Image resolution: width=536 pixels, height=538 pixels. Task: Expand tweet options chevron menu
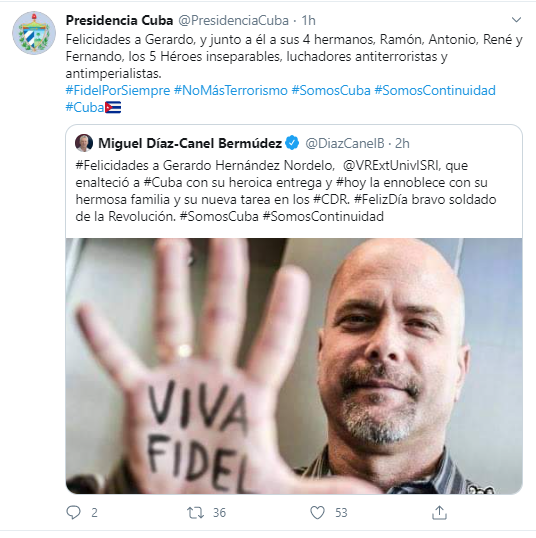[516, 20]
